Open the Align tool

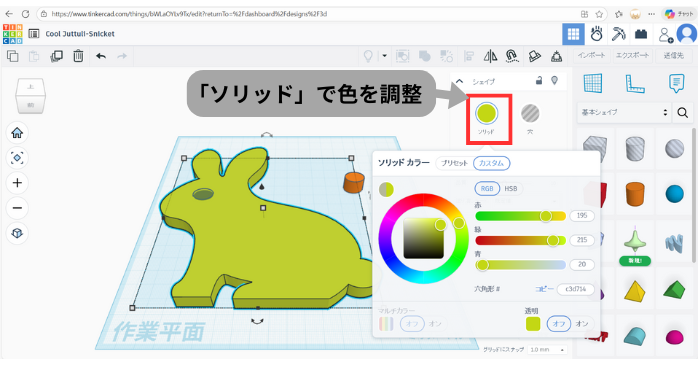469,56
